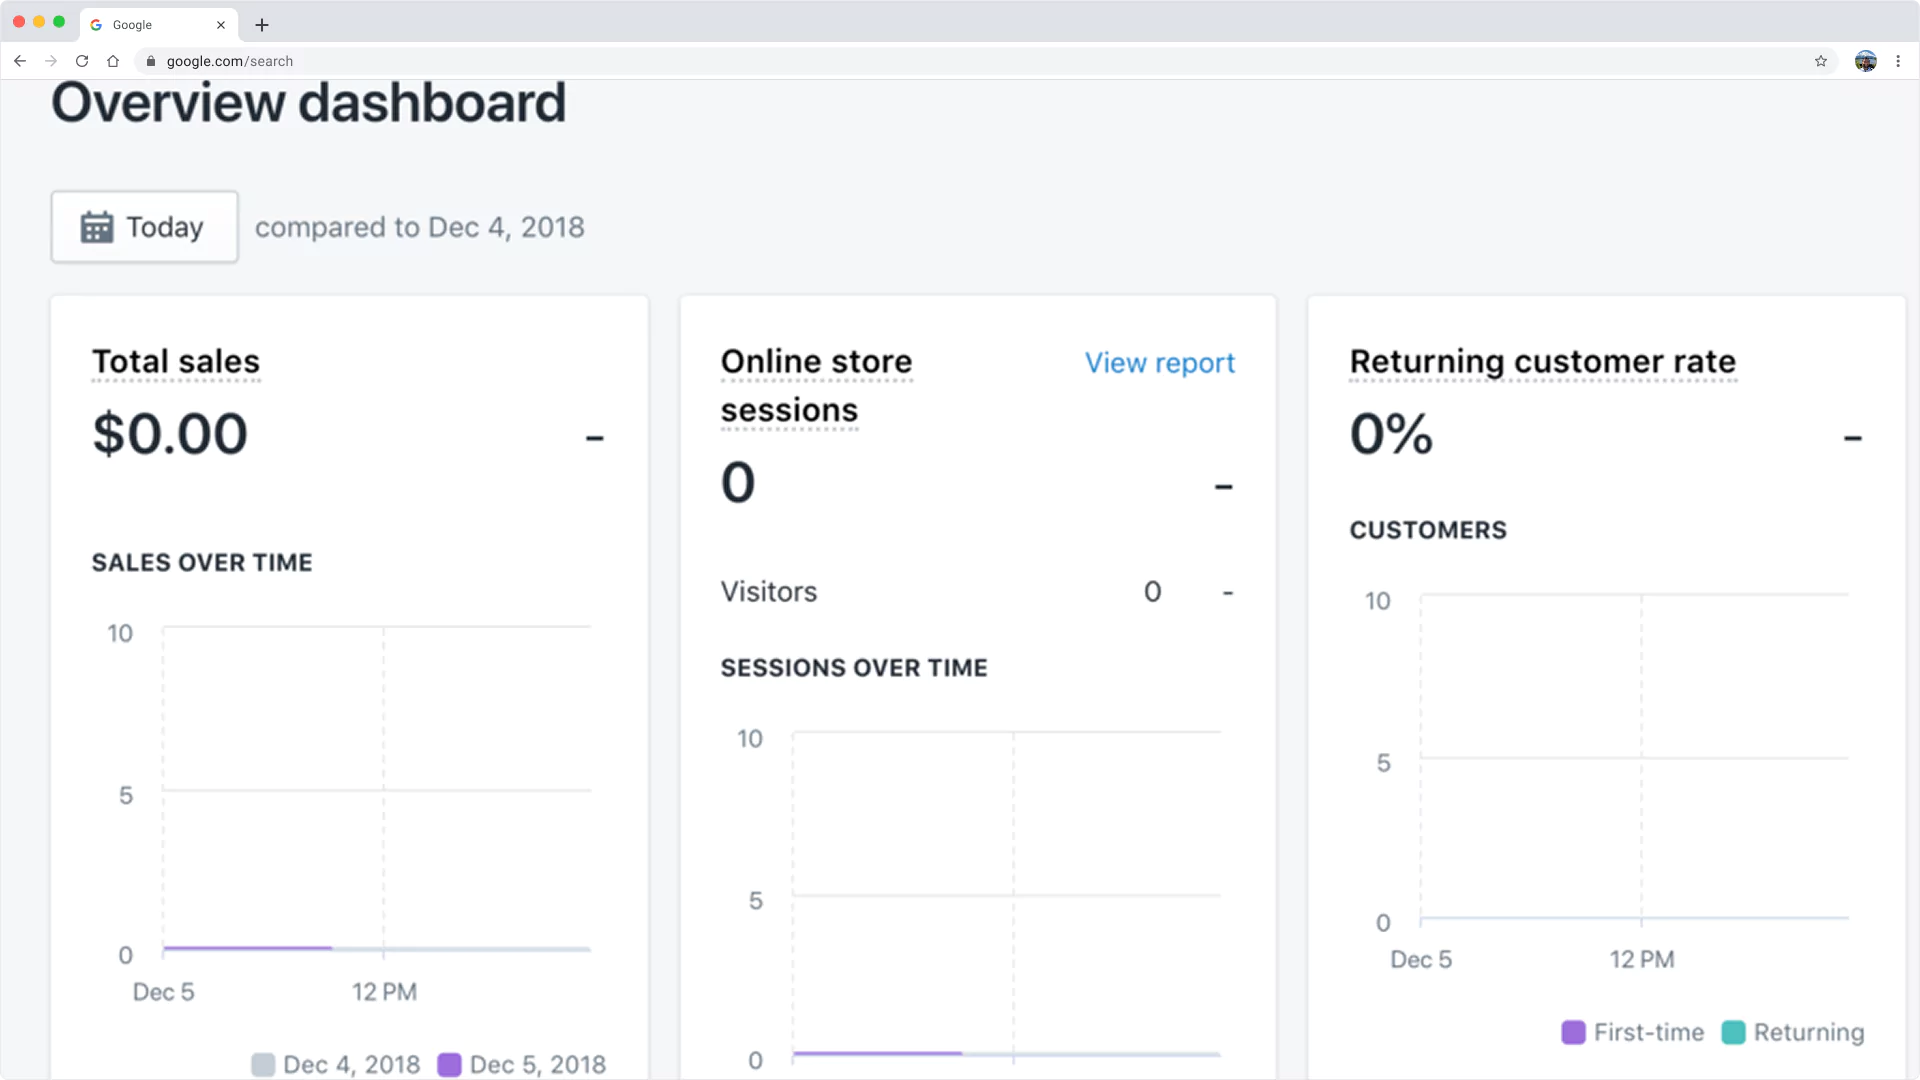Reload the page with refresh icon
Image resolution: width=1920 pixels, height=1080 pixels.
[82, 61]
